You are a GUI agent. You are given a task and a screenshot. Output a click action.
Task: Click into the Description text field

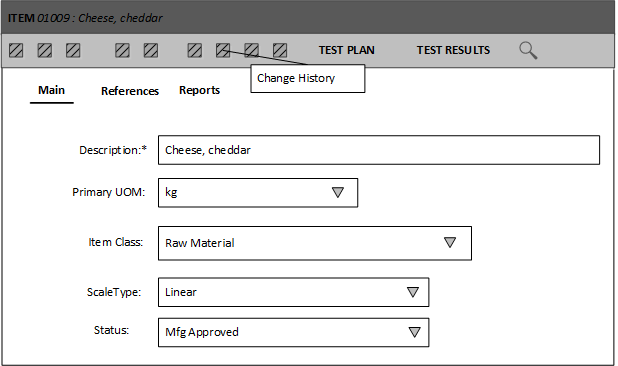379,150
